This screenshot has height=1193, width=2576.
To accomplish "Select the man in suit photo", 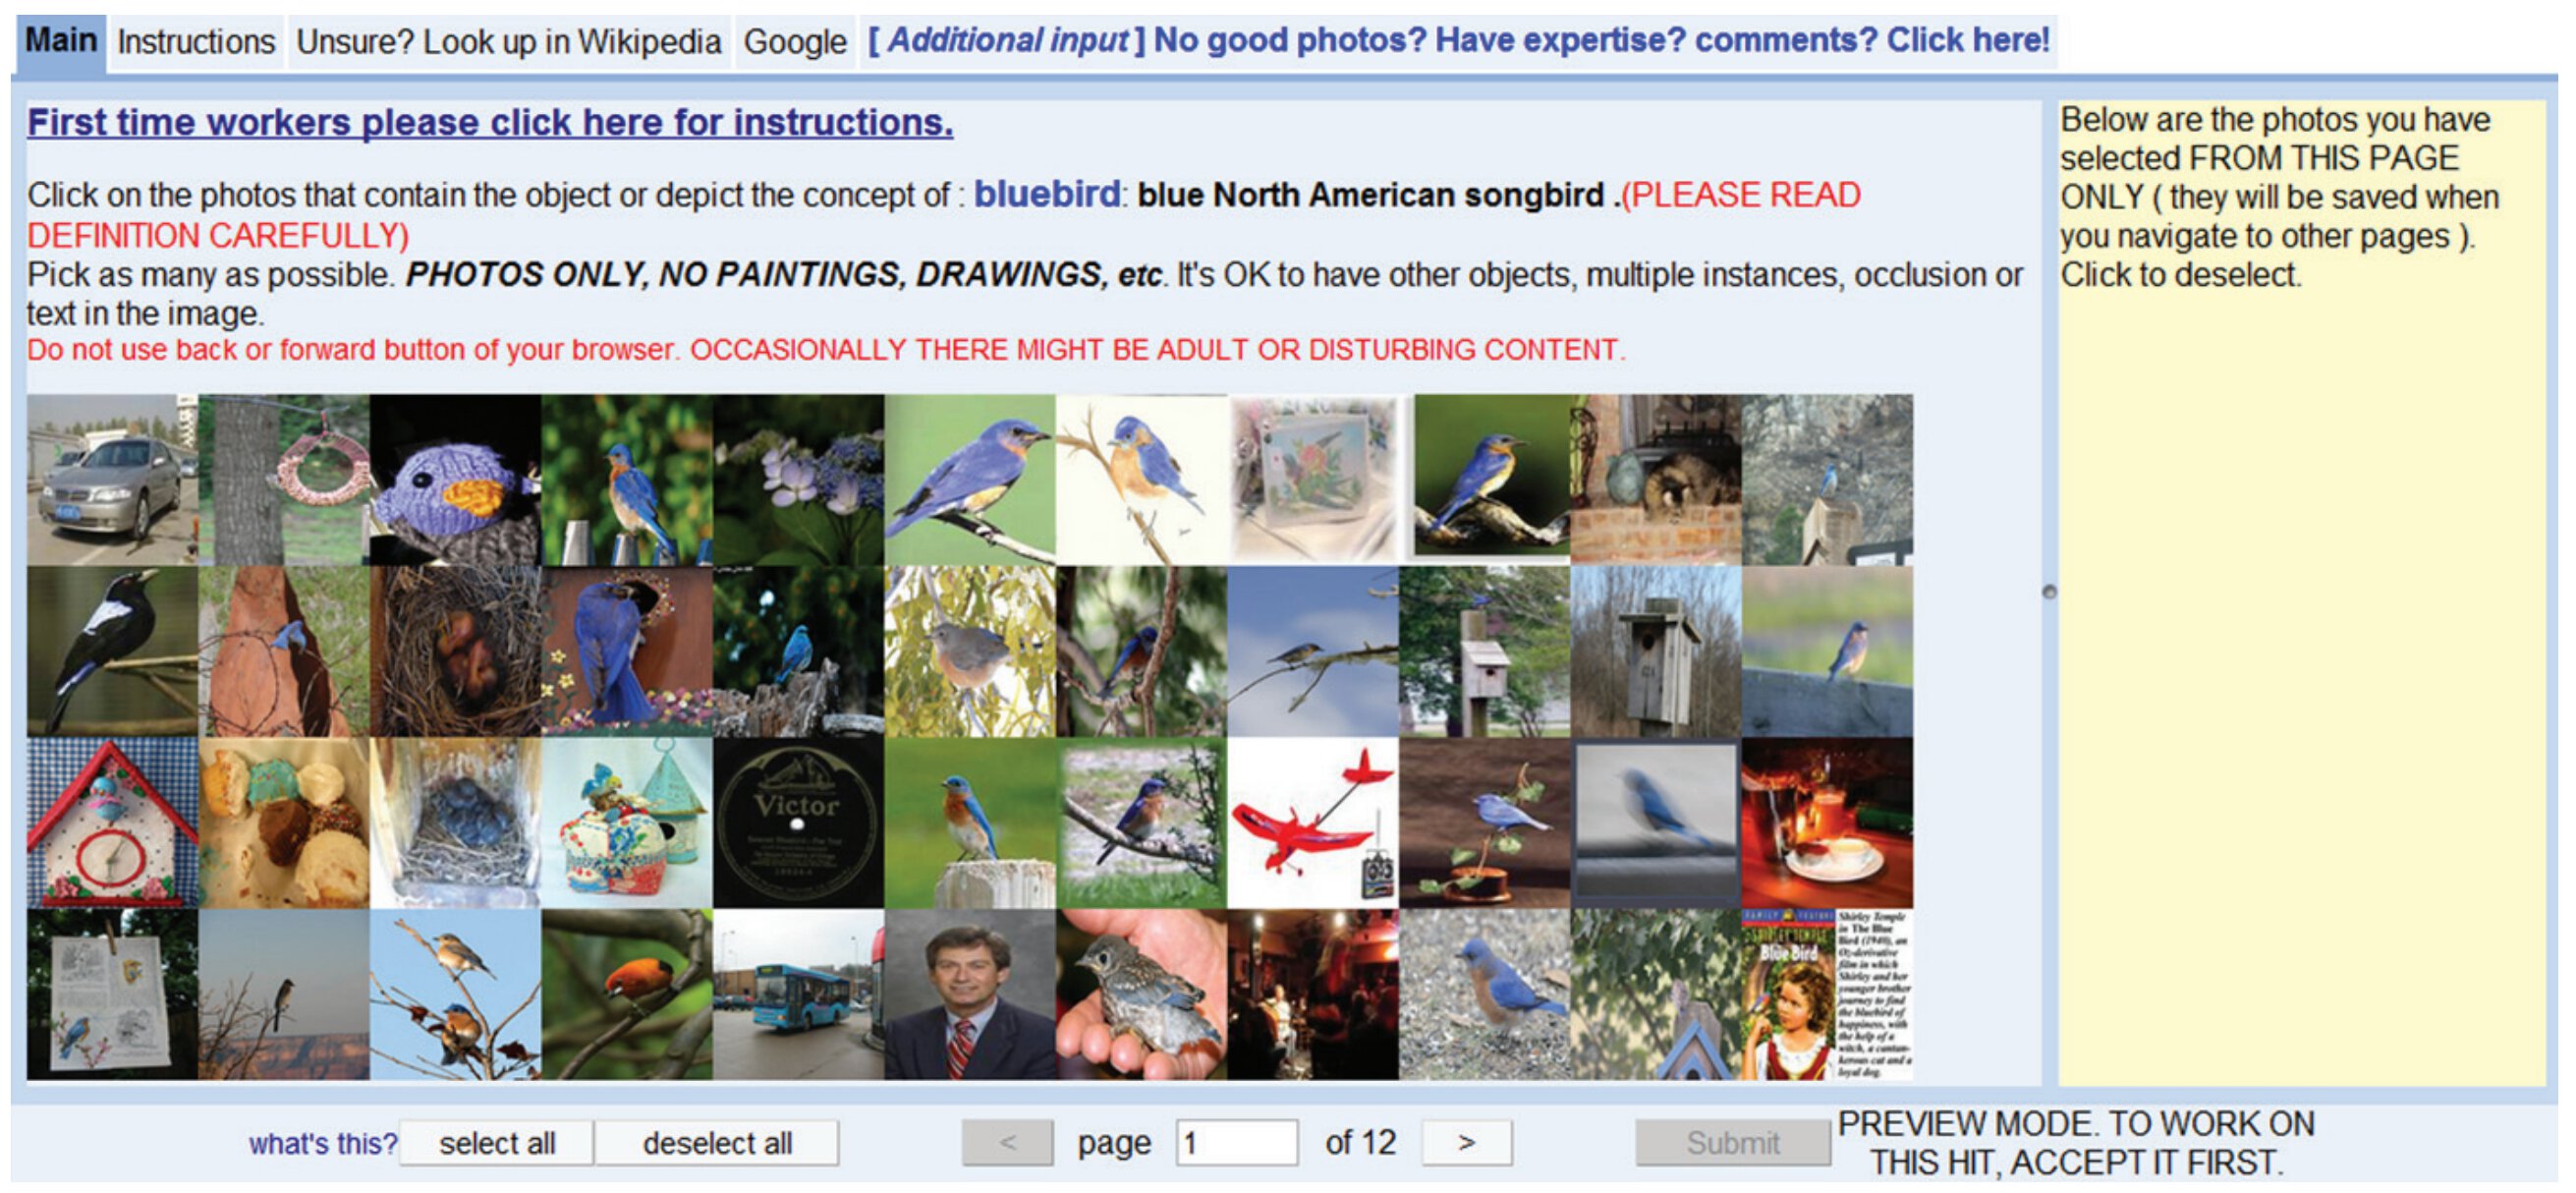I will coord(969,994).
